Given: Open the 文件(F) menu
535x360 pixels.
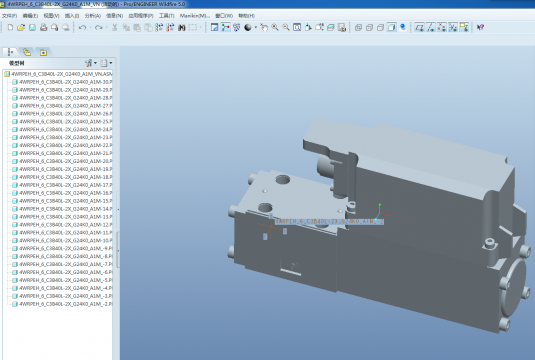Looking at the screenshot, I should click(10, 16).
